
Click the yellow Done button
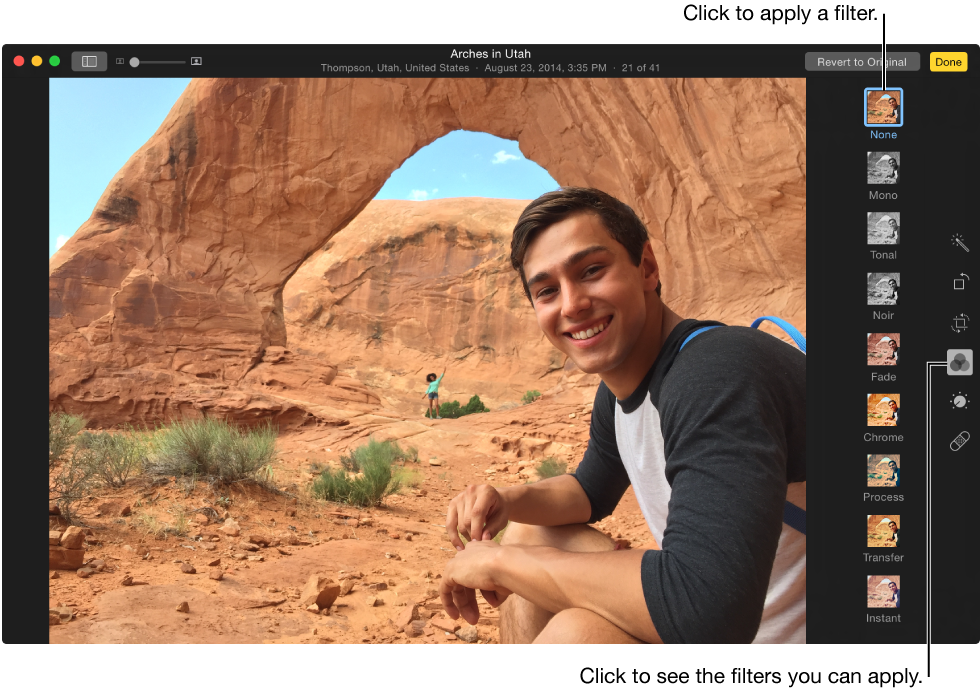pyautogui.click(x=948, y=62)
